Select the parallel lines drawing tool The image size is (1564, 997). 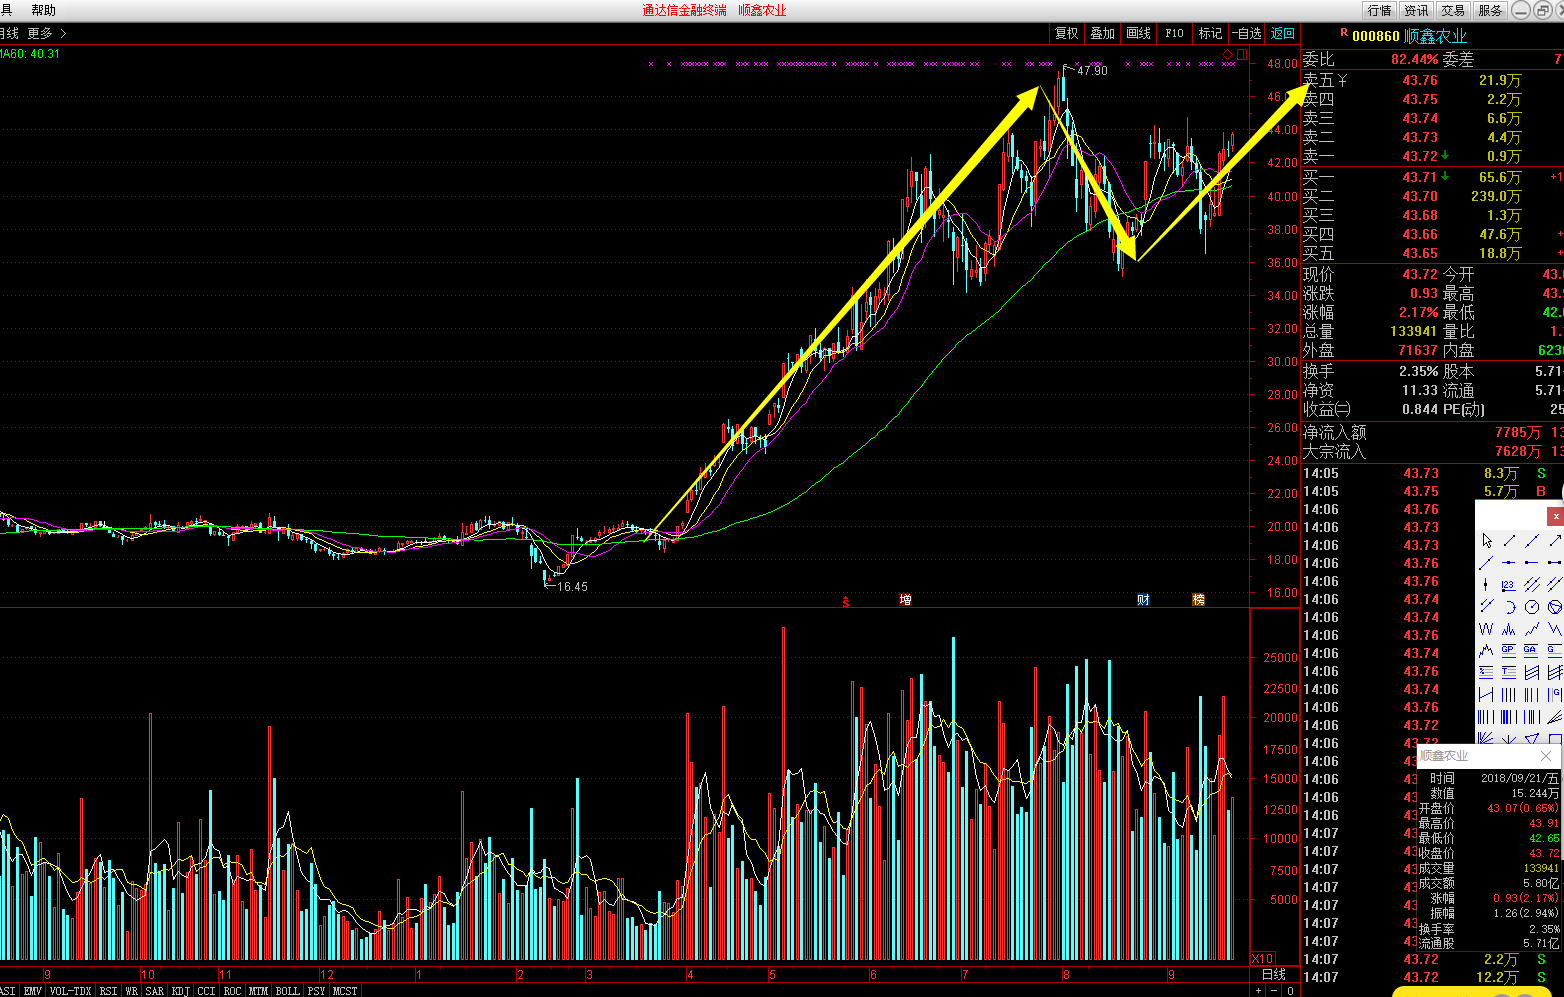click(x=1532, y=585)
